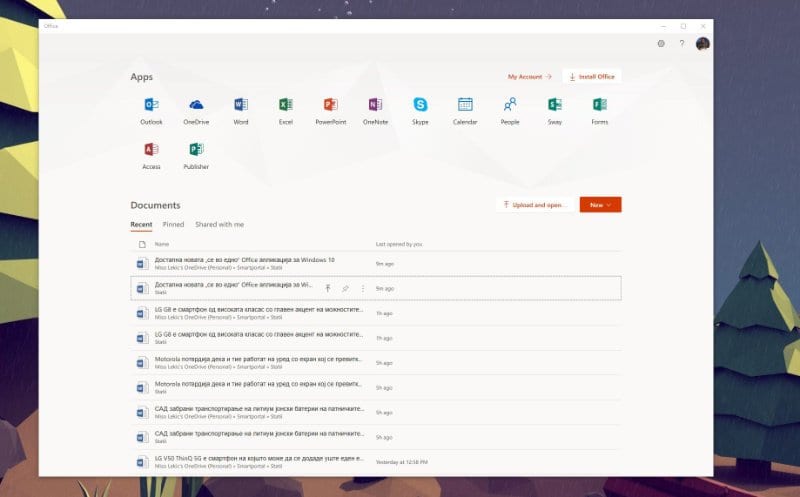
Task: Click the Install Office button
Action: 592,77
